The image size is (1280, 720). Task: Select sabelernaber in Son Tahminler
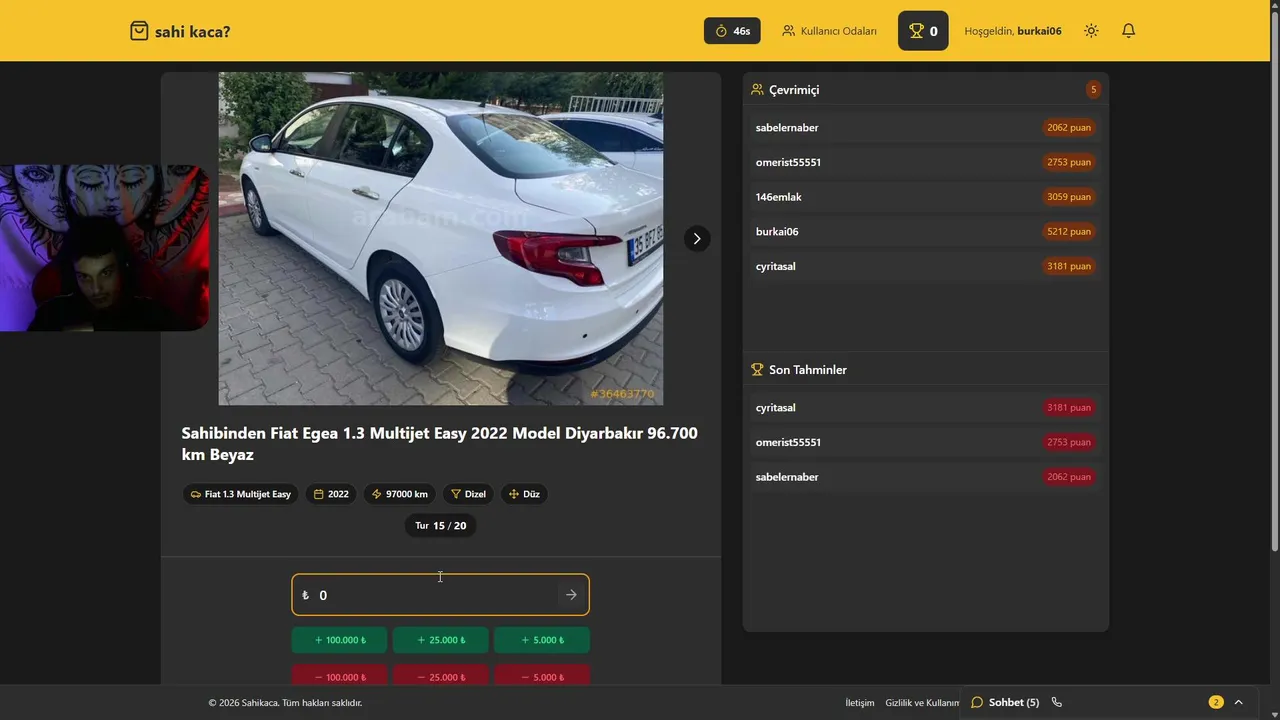925,477
